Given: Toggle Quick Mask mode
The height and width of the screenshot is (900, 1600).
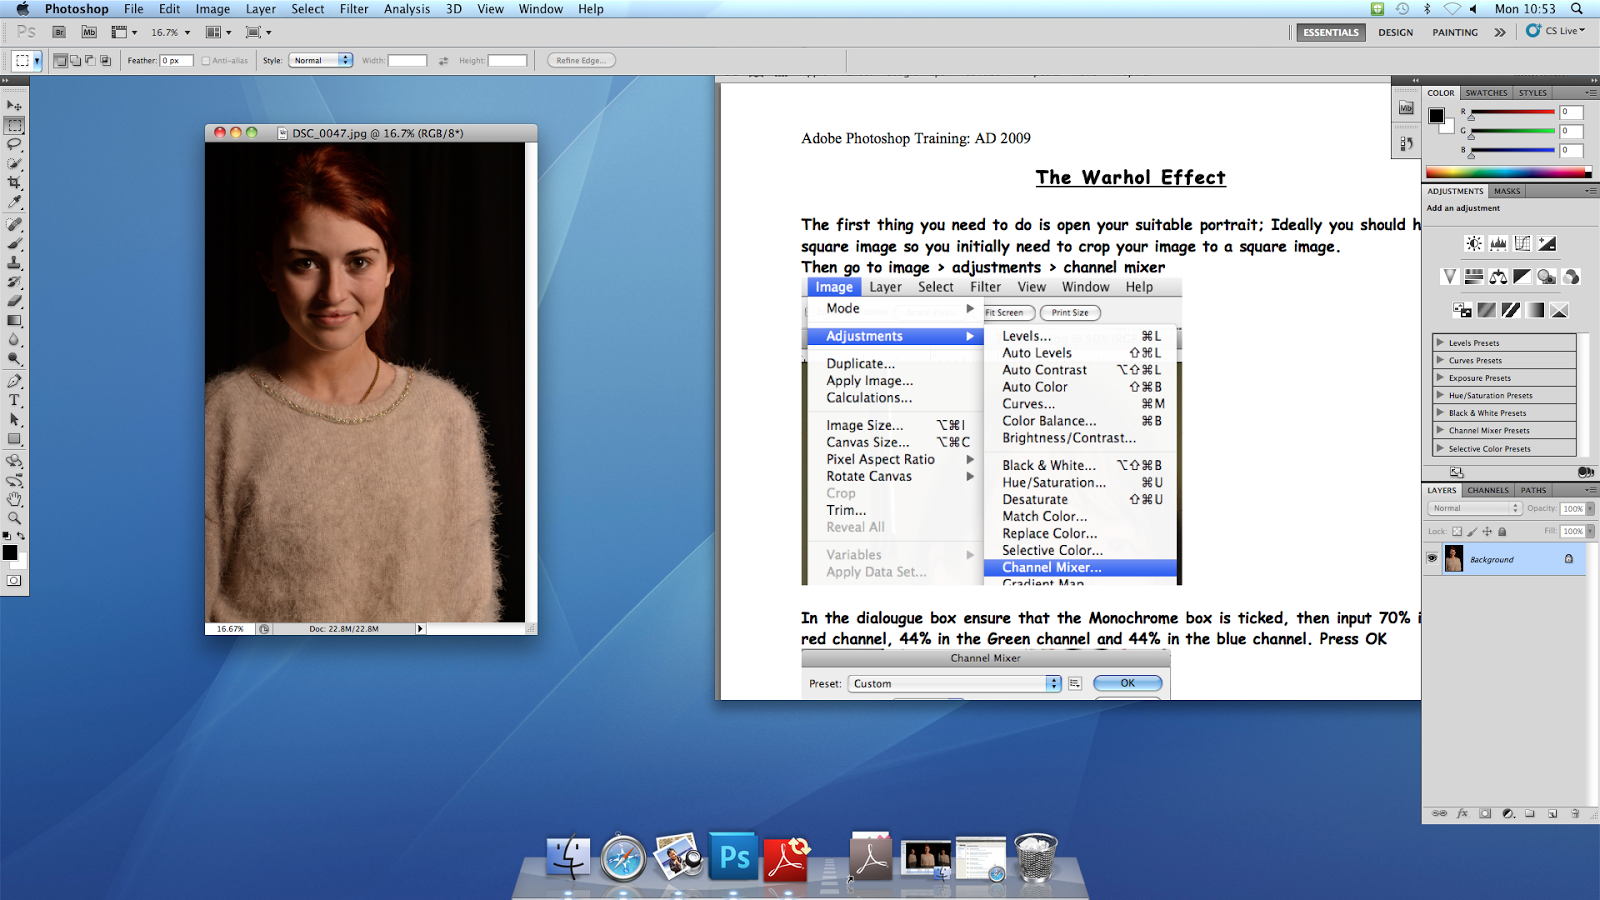Looking at the screenshot, I should click(x=14, y=580).
